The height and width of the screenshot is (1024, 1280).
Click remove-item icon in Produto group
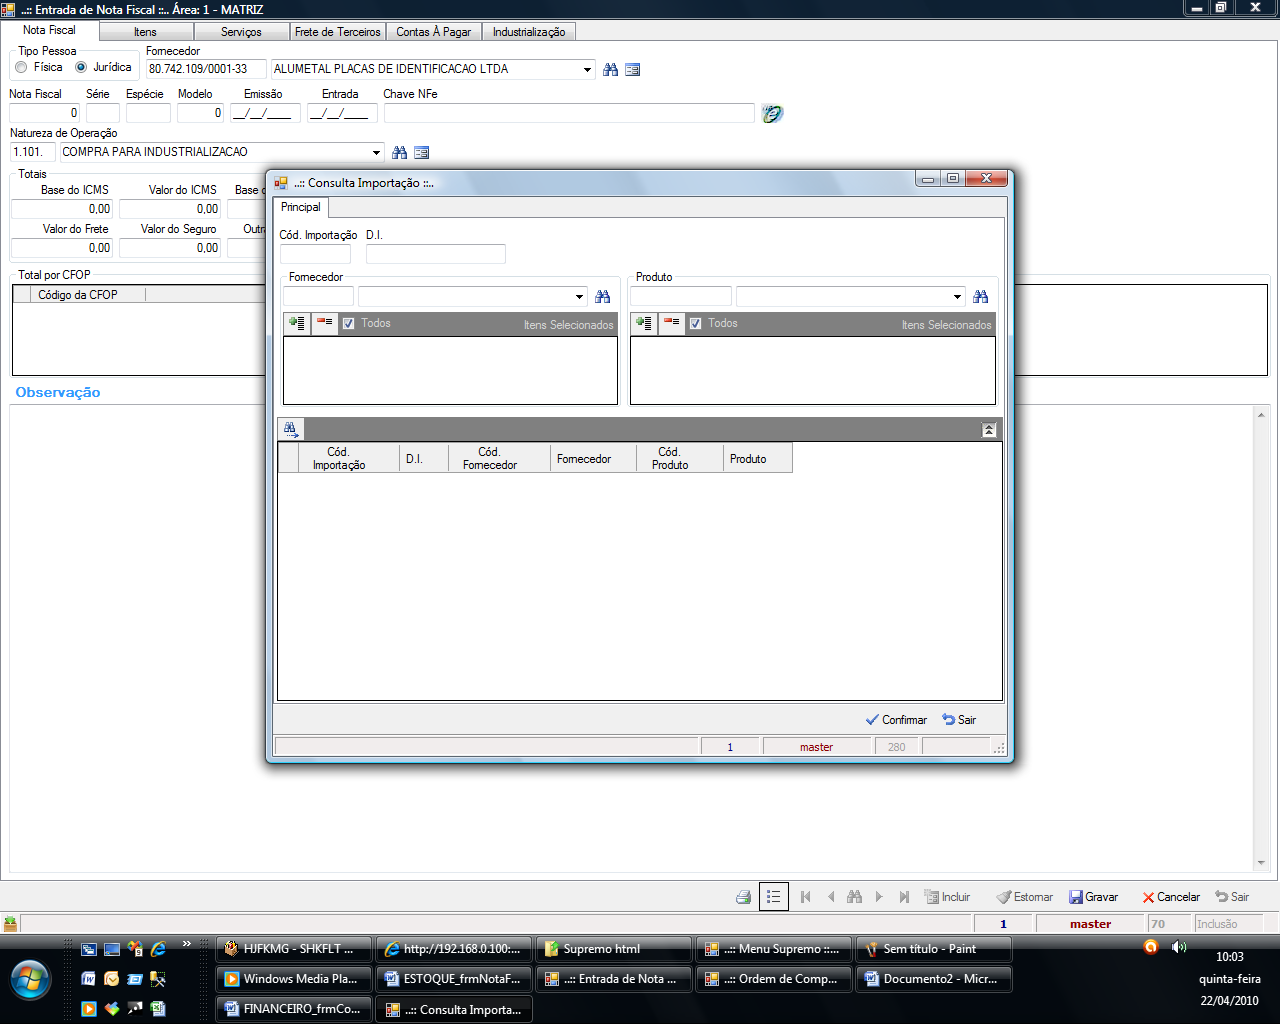[671, 323]
